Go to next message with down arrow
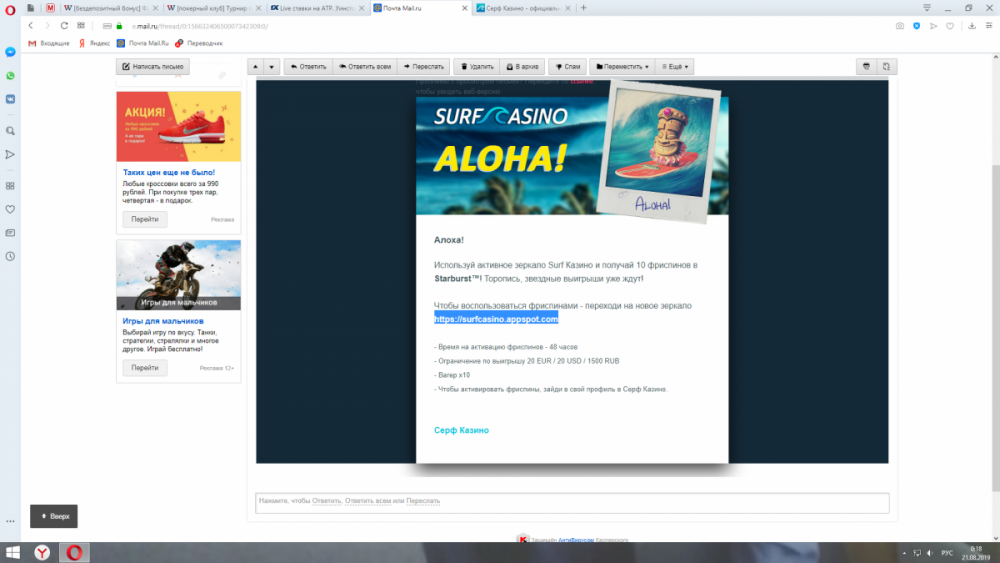Screen dimensions: 1000x563 [x=272, y=67]
